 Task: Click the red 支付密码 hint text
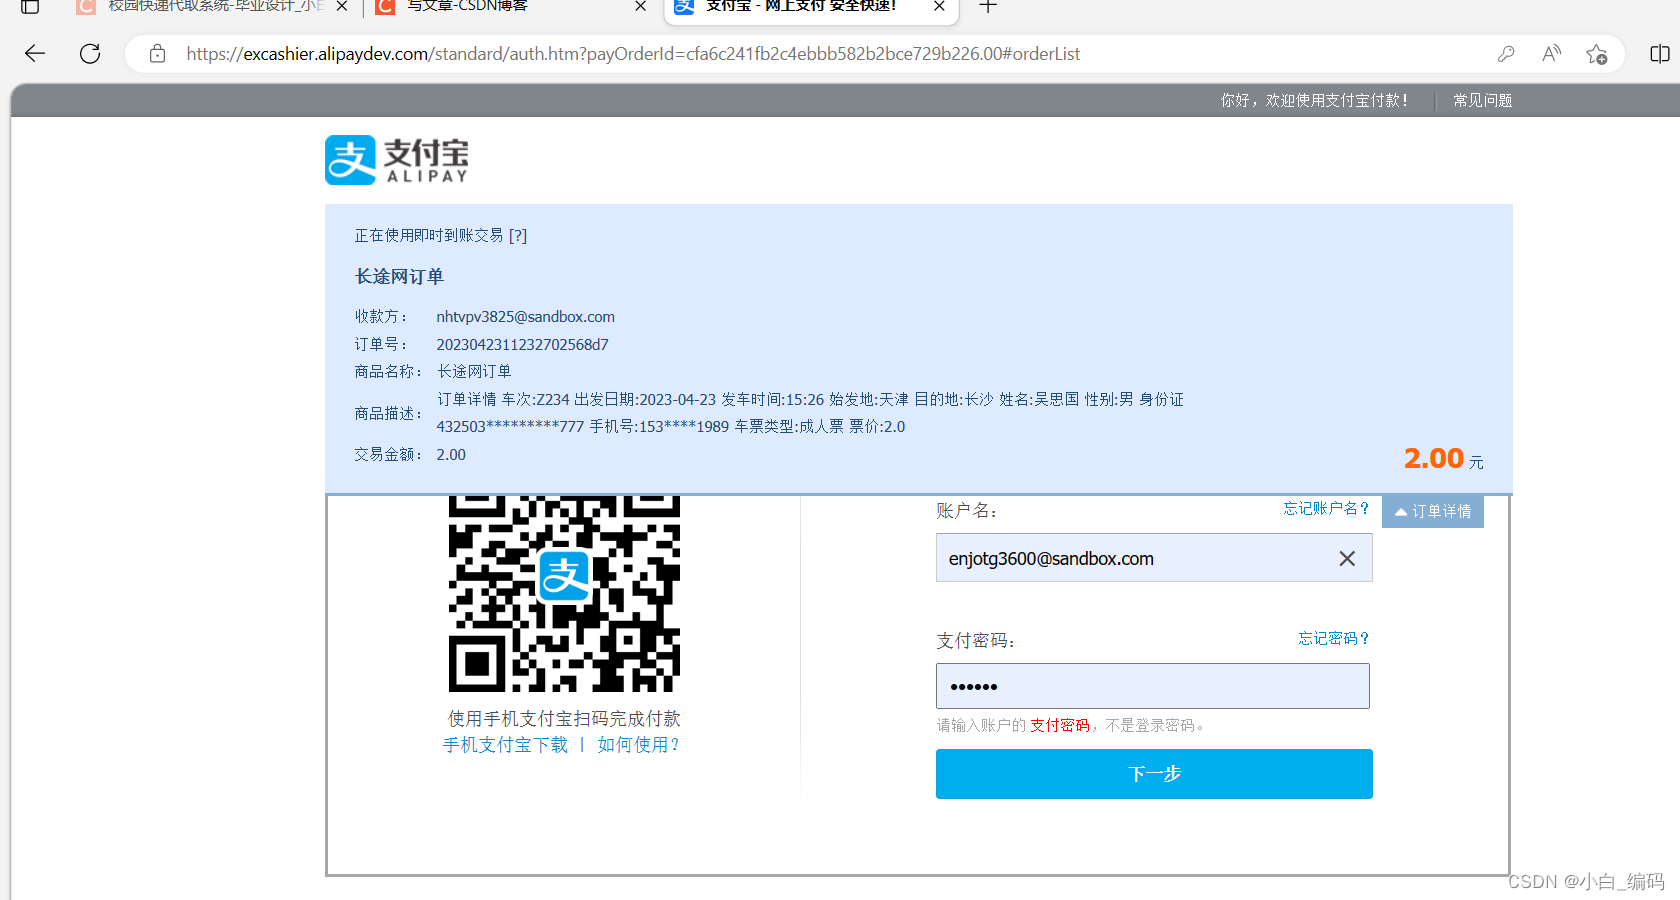click(x=1060, y=725)
